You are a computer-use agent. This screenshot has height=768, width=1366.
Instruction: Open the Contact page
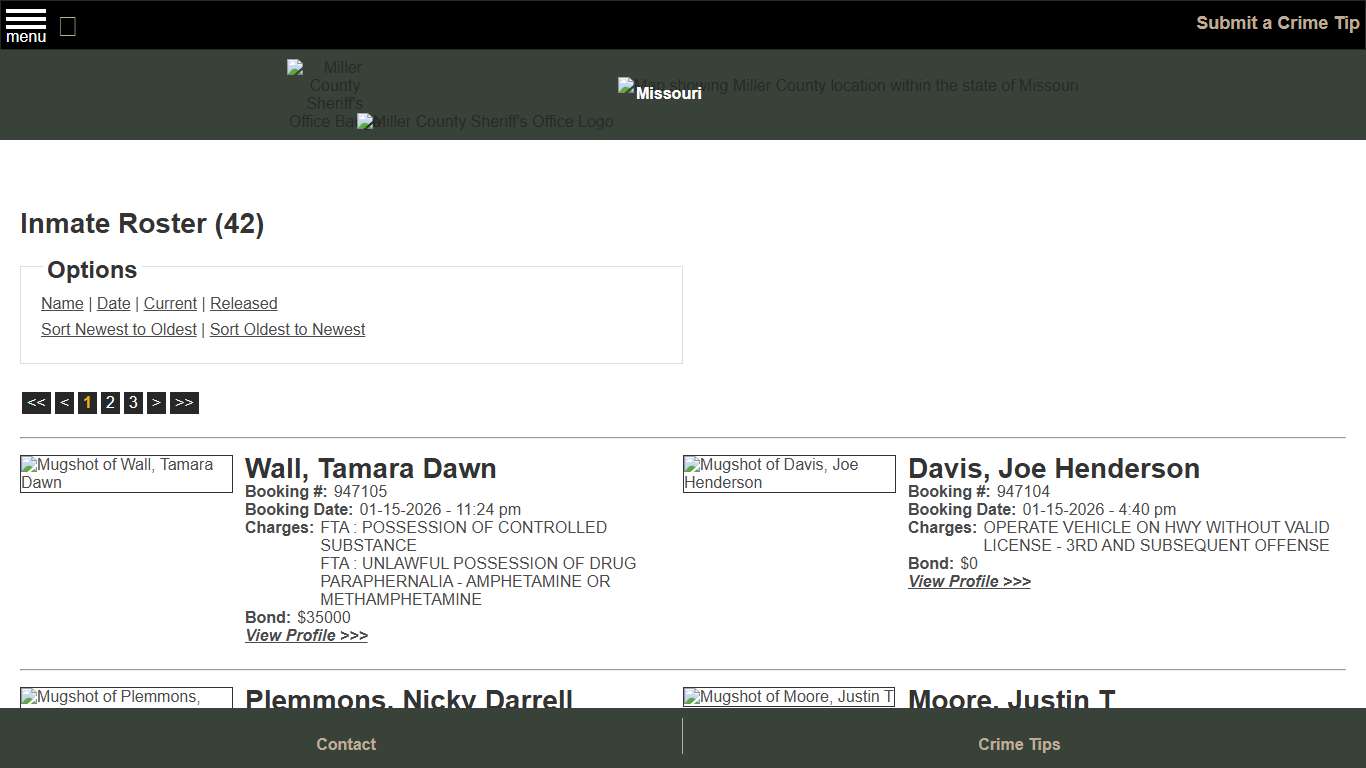tap(346, 744)
